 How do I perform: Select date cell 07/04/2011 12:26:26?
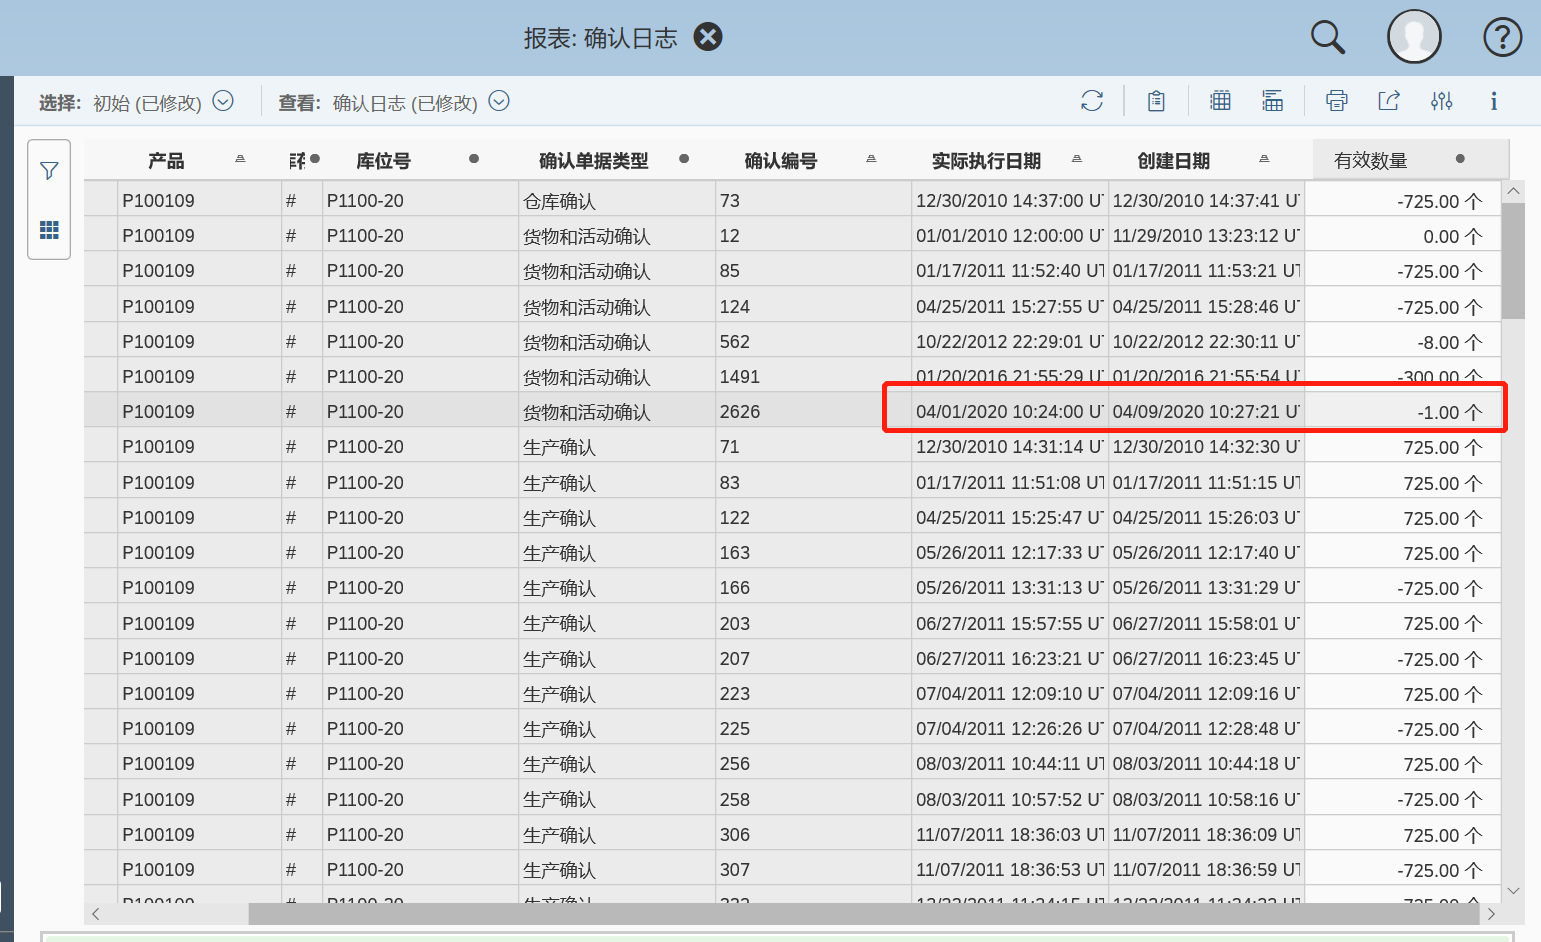pyautogui.click(x=1010, y=729)
